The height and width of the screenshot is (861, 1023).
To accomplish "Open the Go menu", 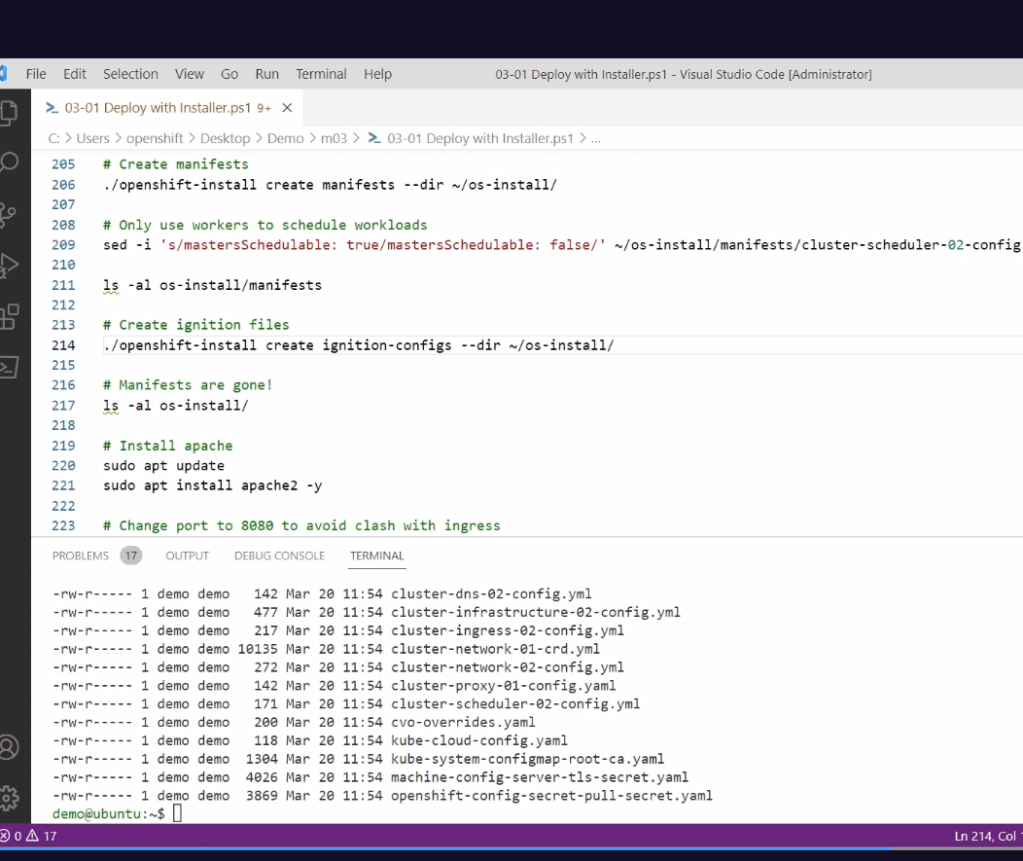I will pyautogui.click(x=230, y=74).
